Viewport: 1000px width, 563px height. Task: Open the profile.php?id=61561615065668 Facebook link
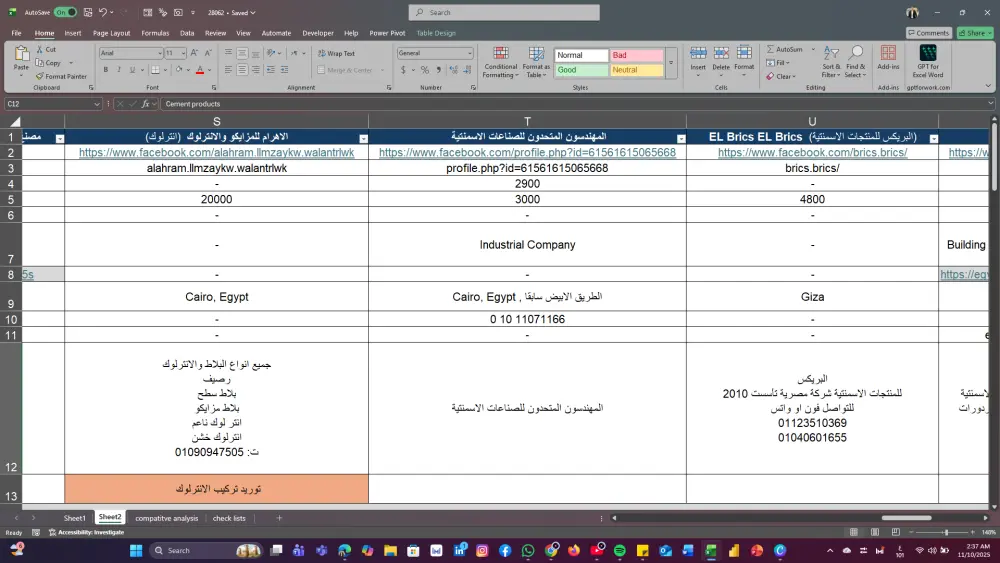click(x=527, y=152)
